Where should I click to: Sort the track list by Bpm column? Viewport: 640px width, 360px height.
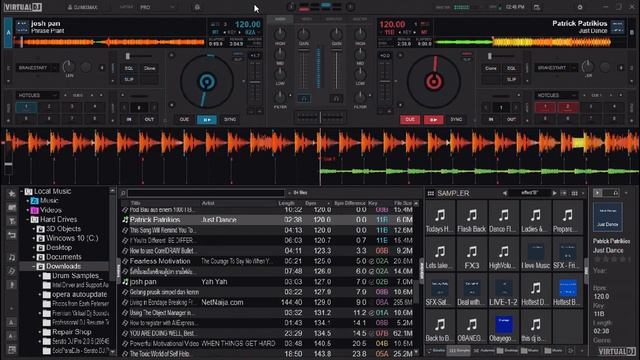point(311,203)
